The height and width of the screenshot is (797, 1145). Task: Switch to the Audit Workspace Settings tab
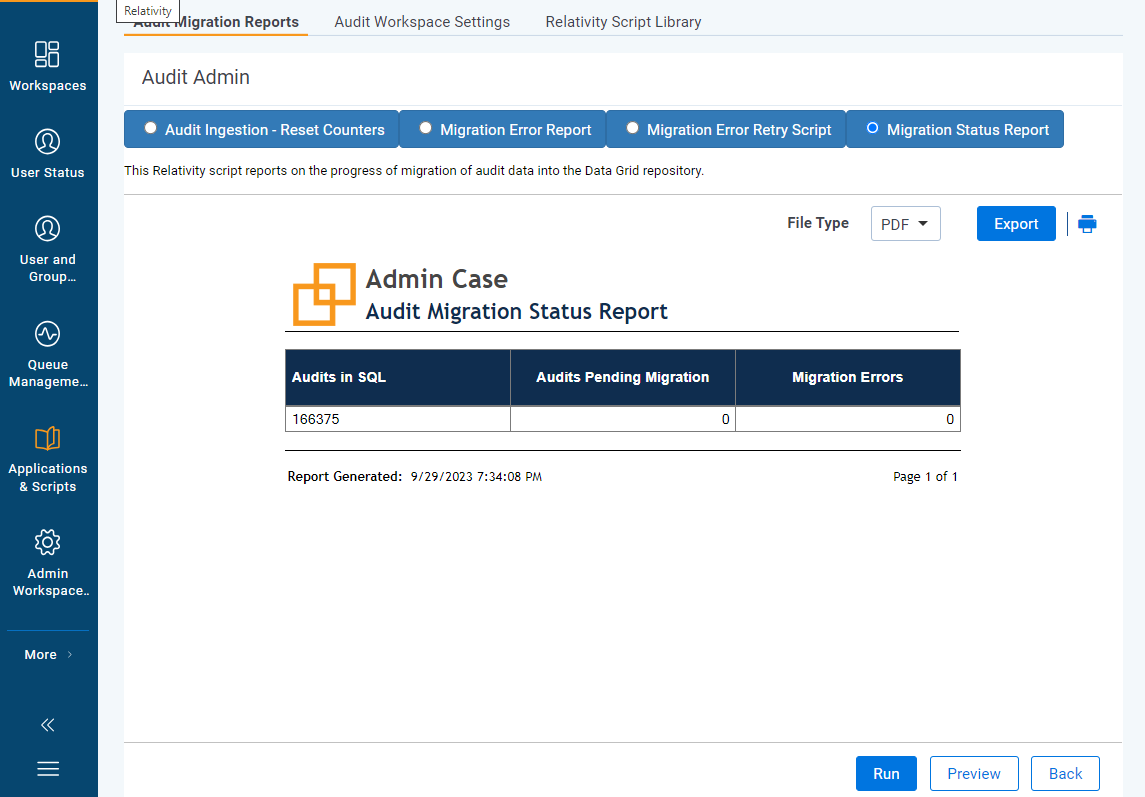pos(422,22)
